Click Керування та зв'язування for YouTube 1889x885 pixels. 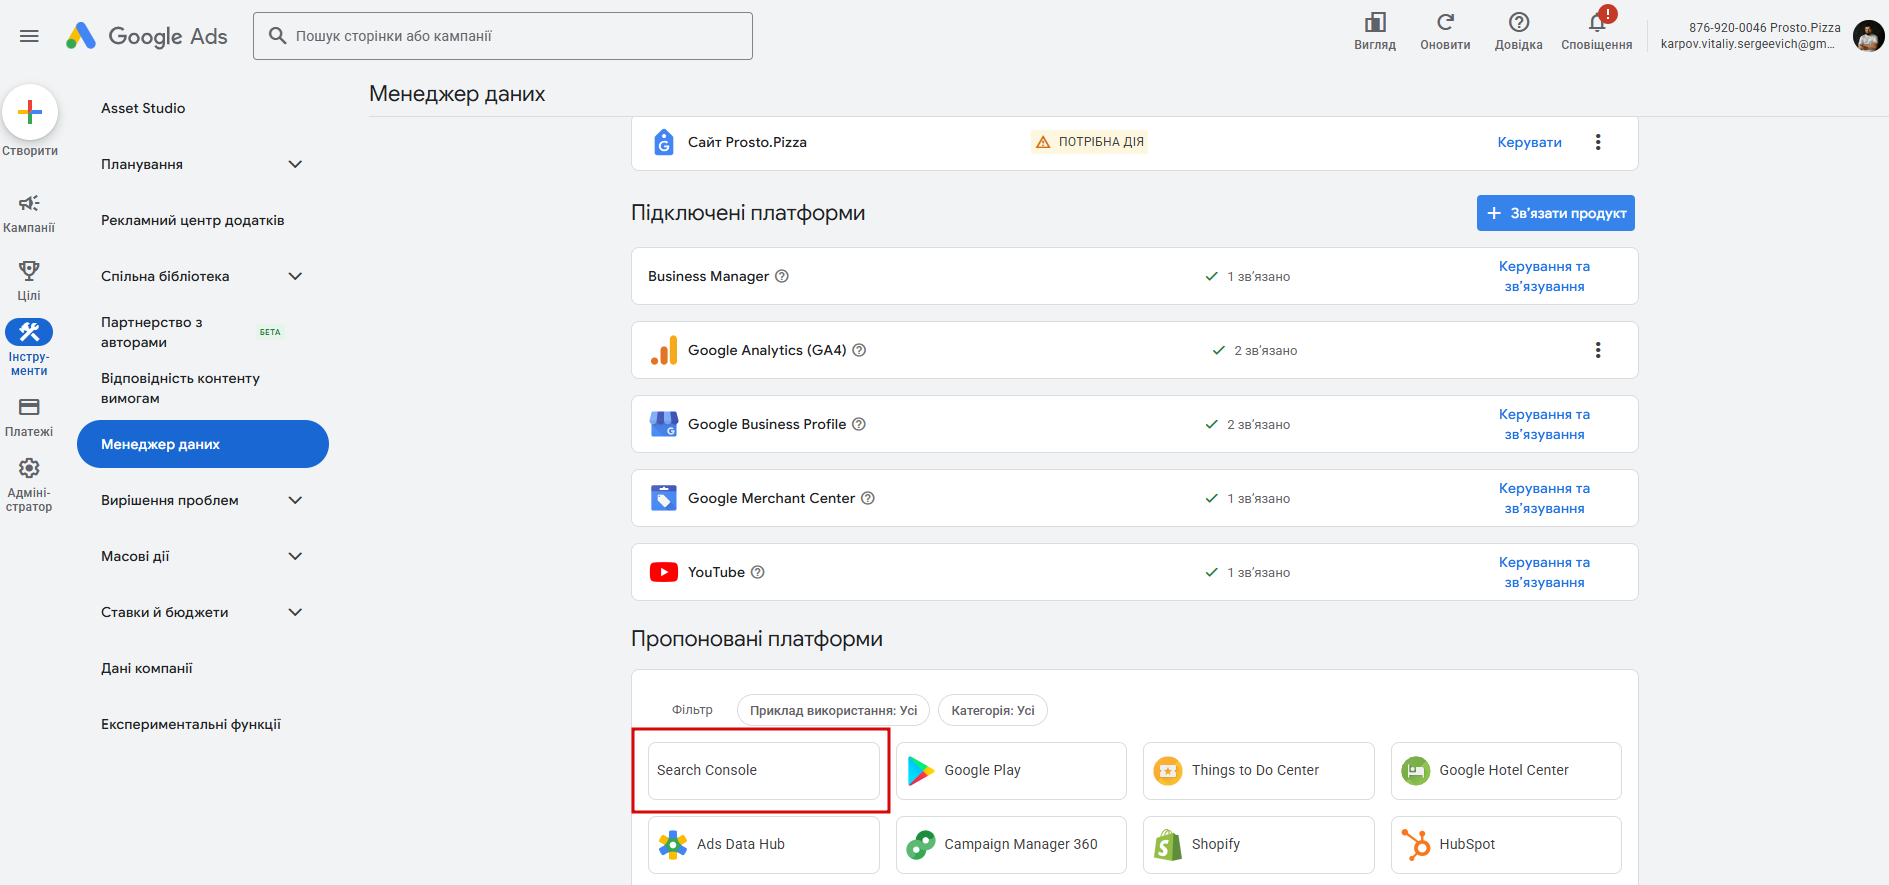pos(1544,572)
